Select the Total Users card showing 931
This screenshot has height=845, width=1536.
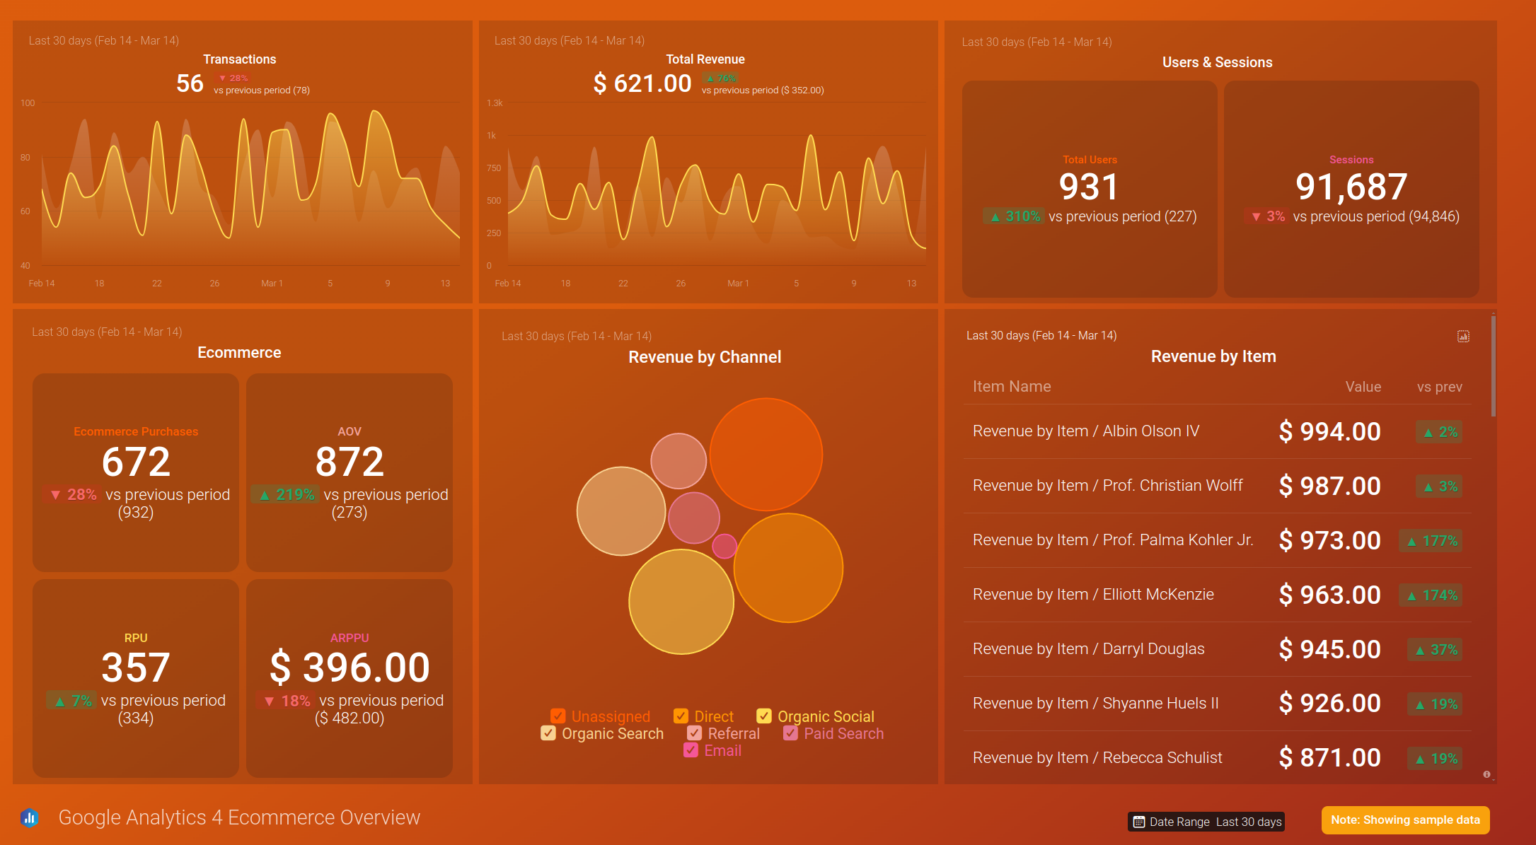point(1089,188)
